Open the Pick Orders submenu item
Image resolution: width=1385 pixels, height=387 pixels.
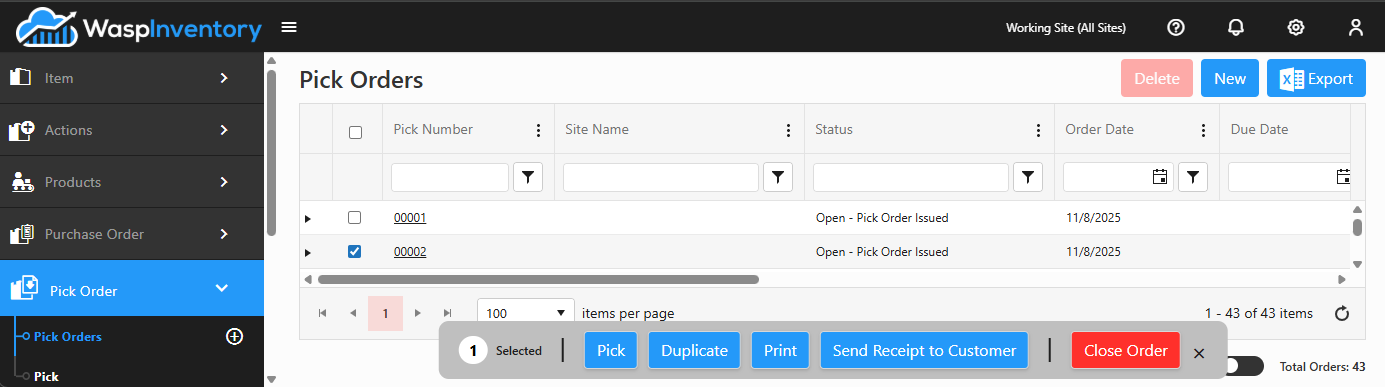click(68, 337)
